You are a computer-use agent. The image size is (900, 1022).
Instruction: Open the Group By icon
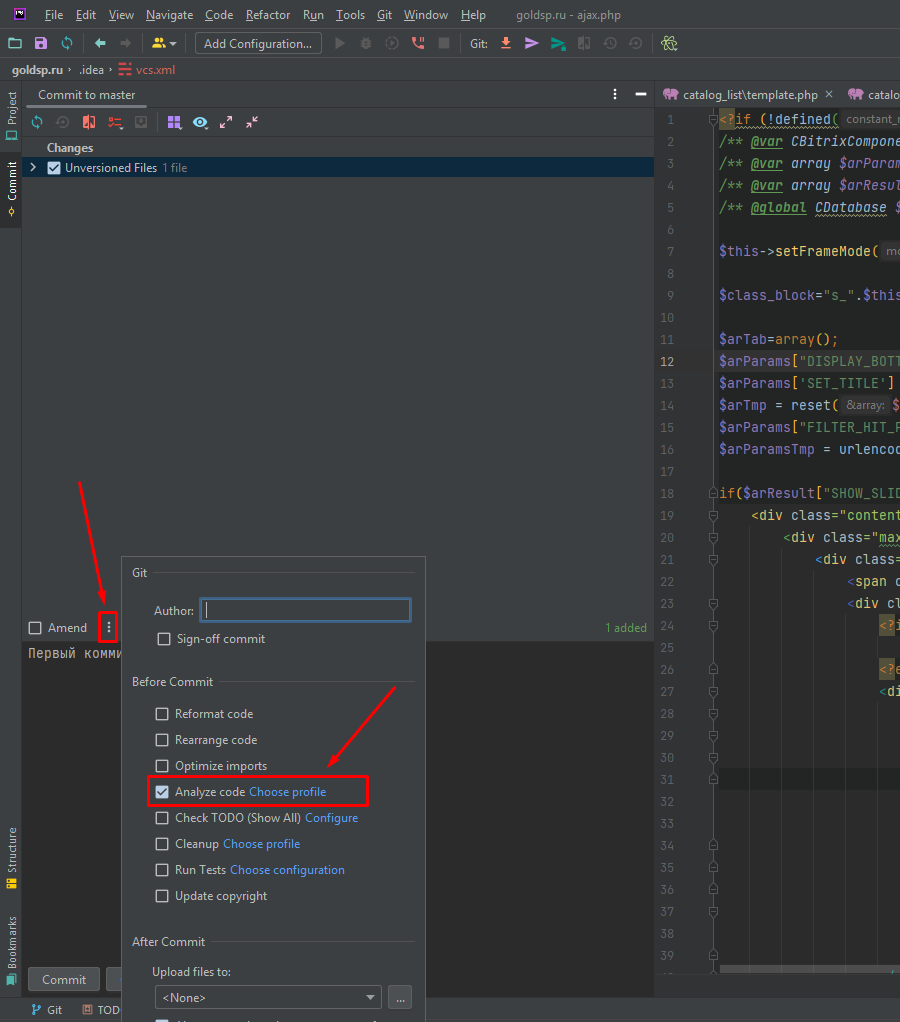tap(174, 122)
